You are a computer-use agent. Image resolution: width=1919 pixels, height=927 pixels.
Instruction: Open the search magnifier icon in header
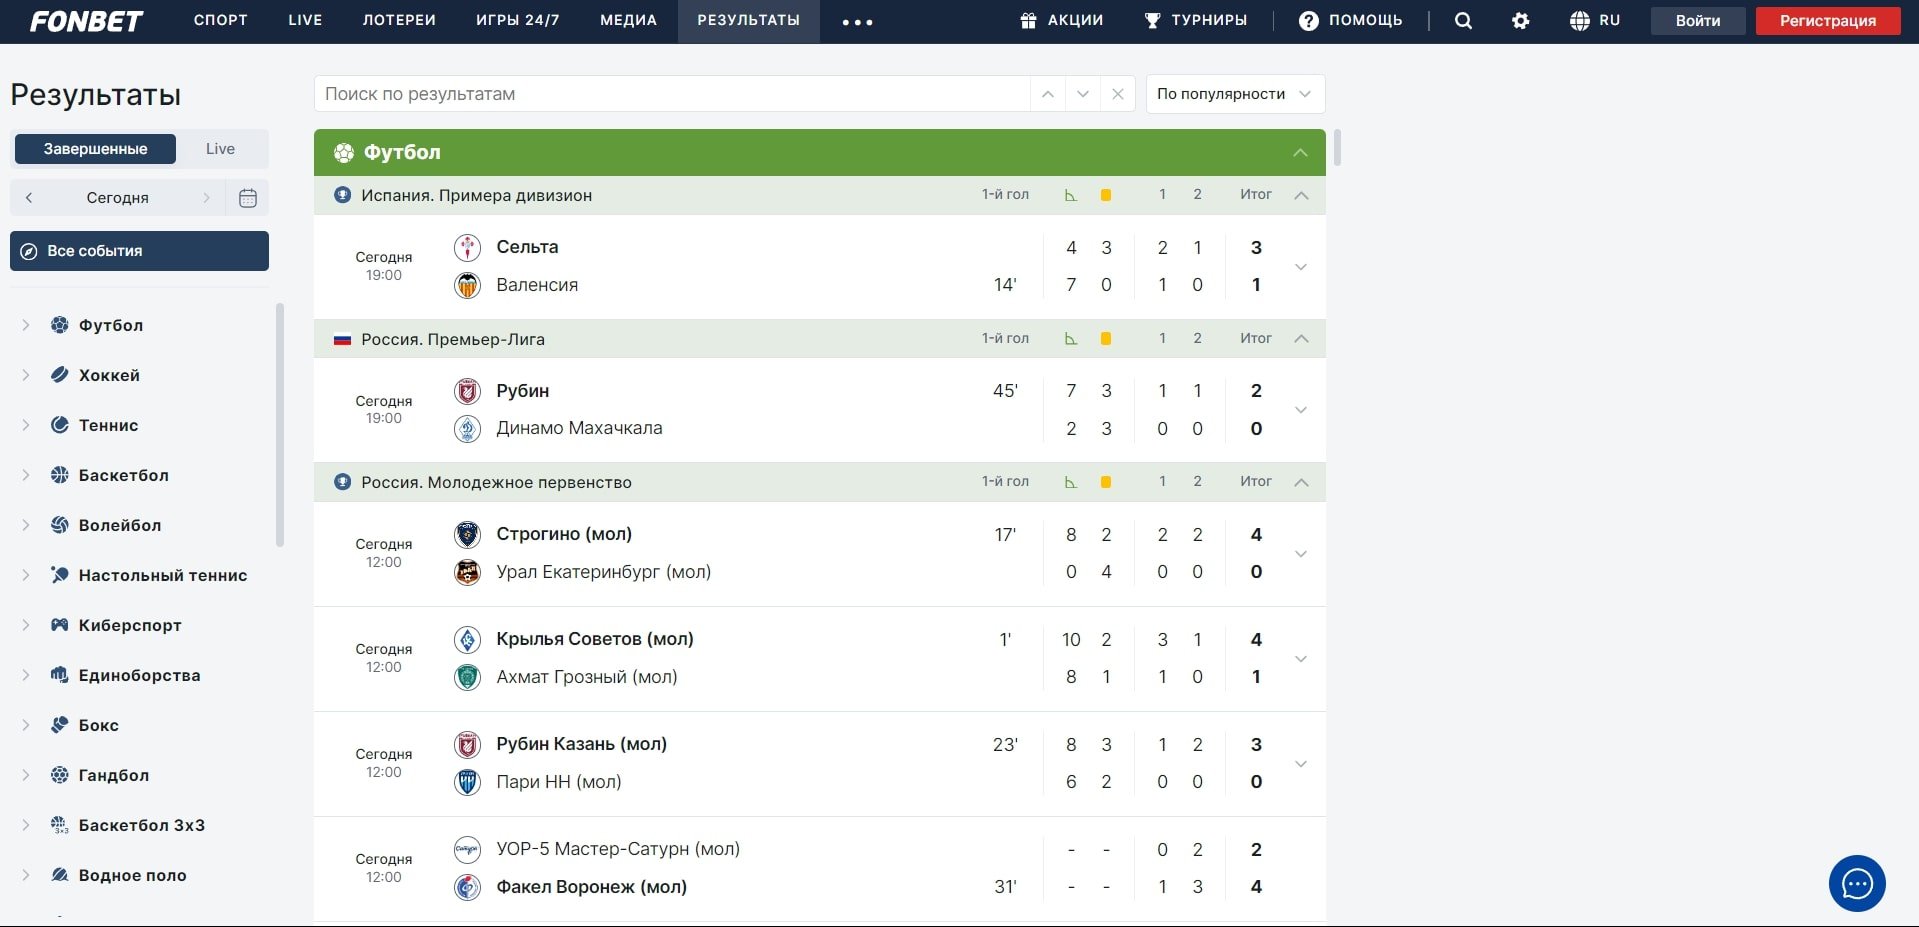(1463, 21)
